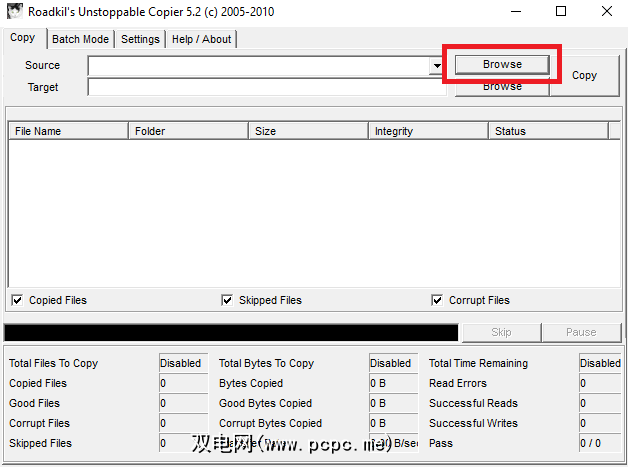Click inside the Source path field

pyautogui.click(x=259, y=66)
